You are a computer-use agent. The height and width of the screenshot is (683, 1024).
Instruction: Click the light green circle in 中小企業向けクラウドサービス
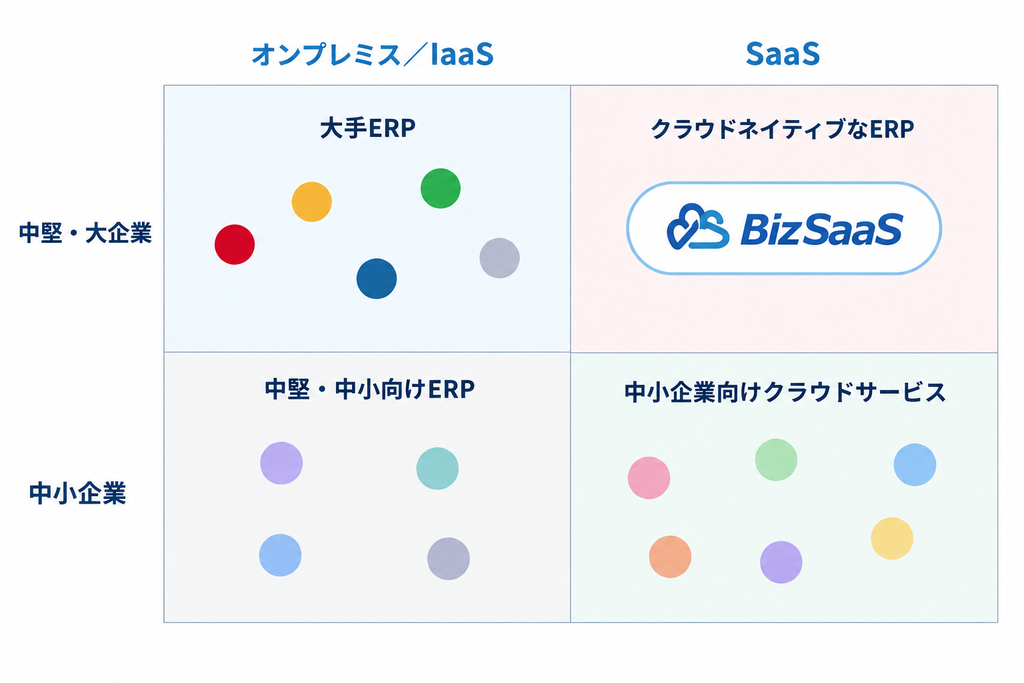(776, 460)
